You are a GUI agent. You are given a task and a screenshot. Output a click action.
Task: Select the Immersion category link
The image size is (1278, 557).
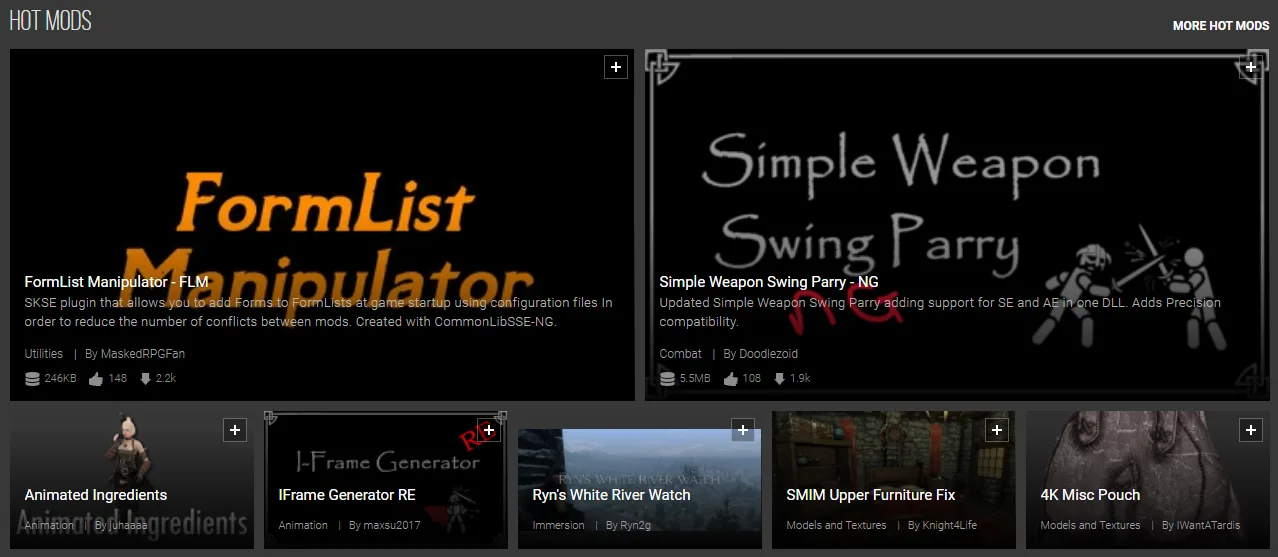coord(559,525)
